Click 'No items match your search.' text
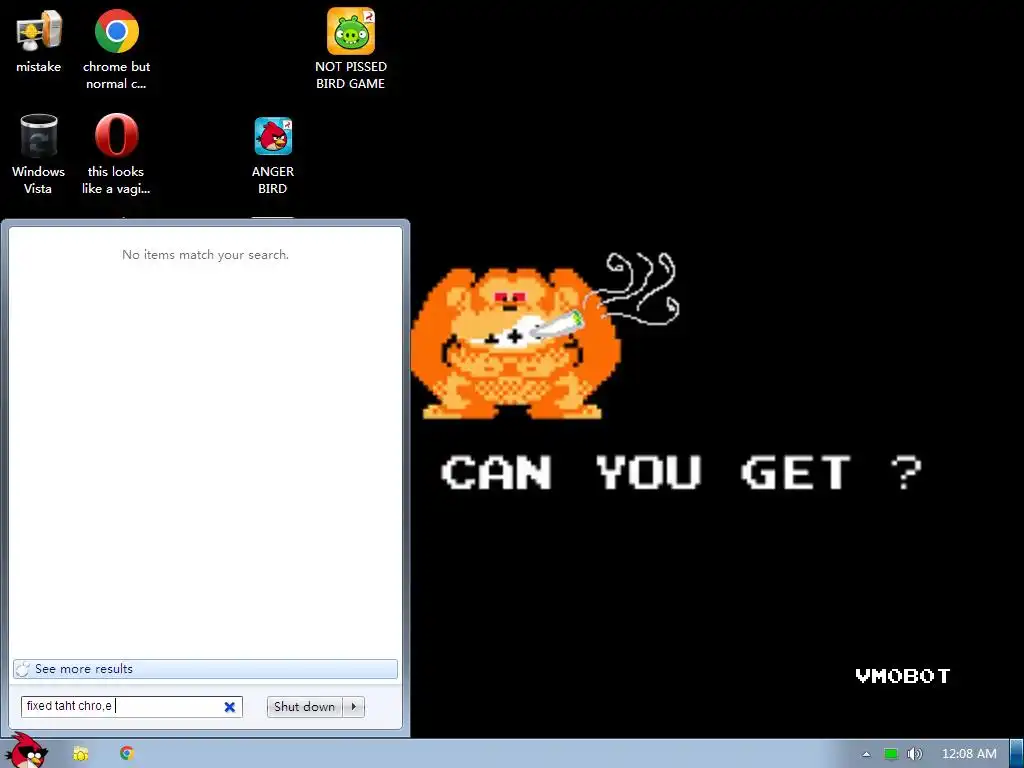Viewport: 1024px width, 768px height. [x=205, y=255]
